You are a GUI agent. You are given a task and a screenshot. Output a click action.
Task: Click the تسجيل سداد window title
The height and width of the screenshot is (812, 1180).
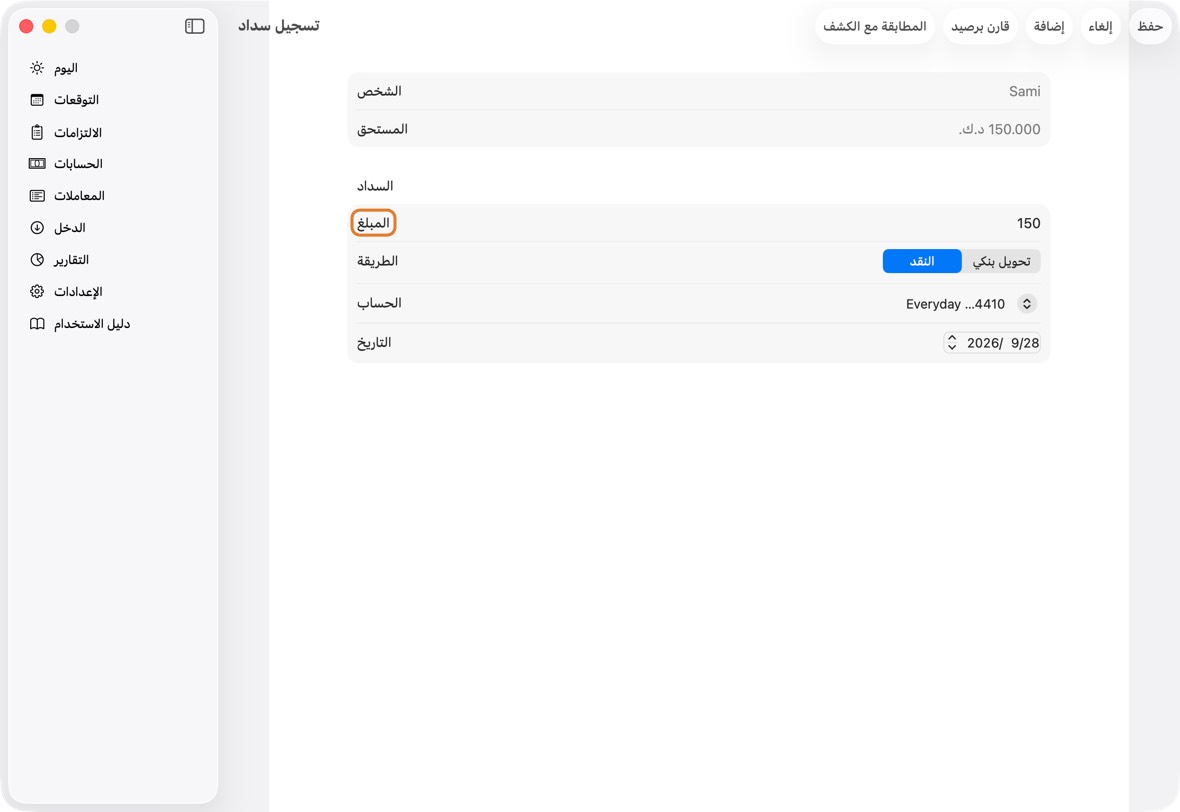[279, 26]
